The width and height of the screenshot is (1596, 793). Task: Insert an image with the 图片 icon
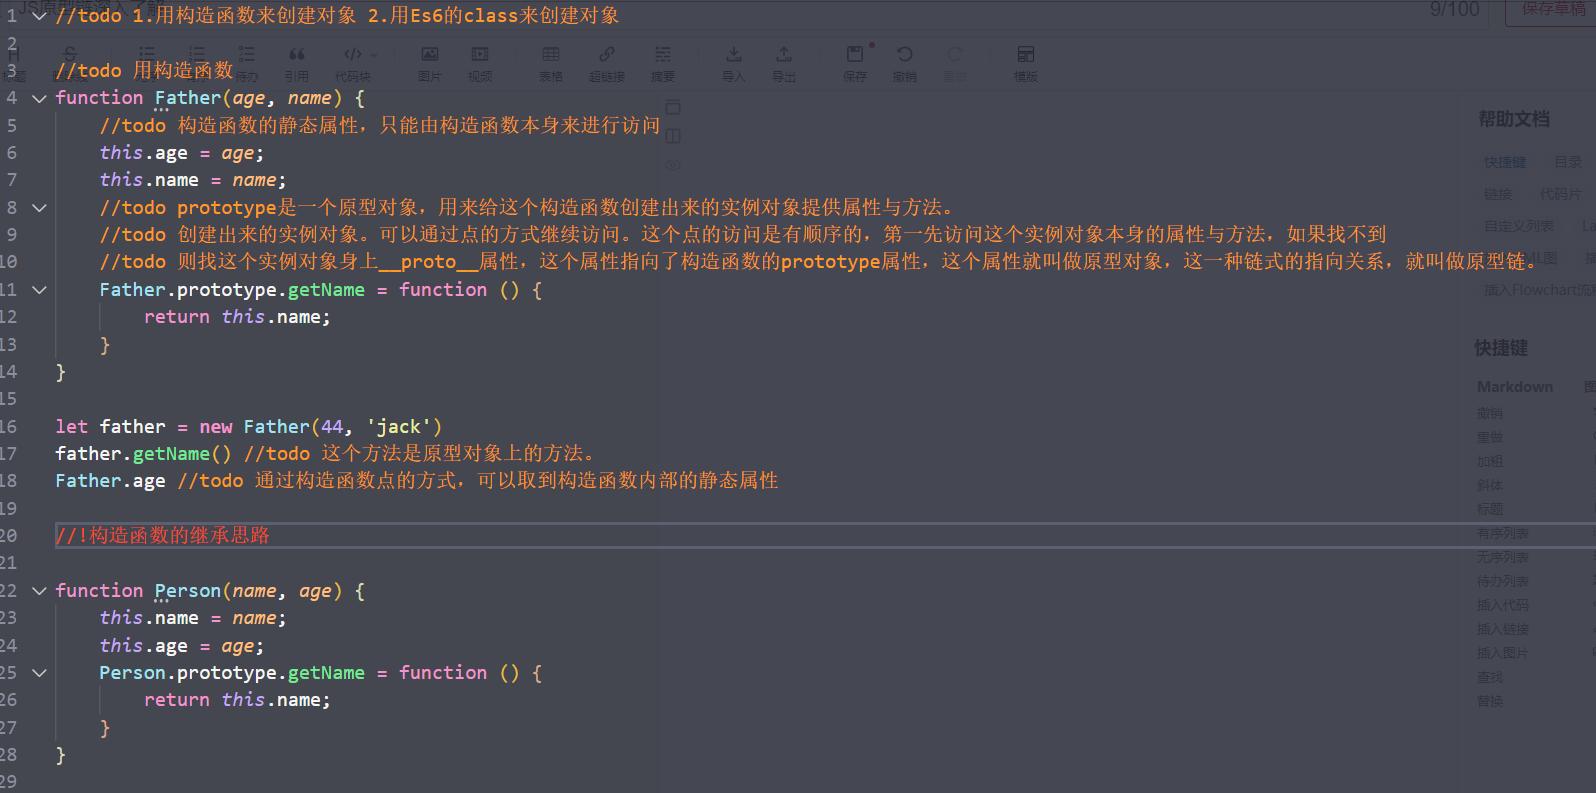(x=430, y=54)
